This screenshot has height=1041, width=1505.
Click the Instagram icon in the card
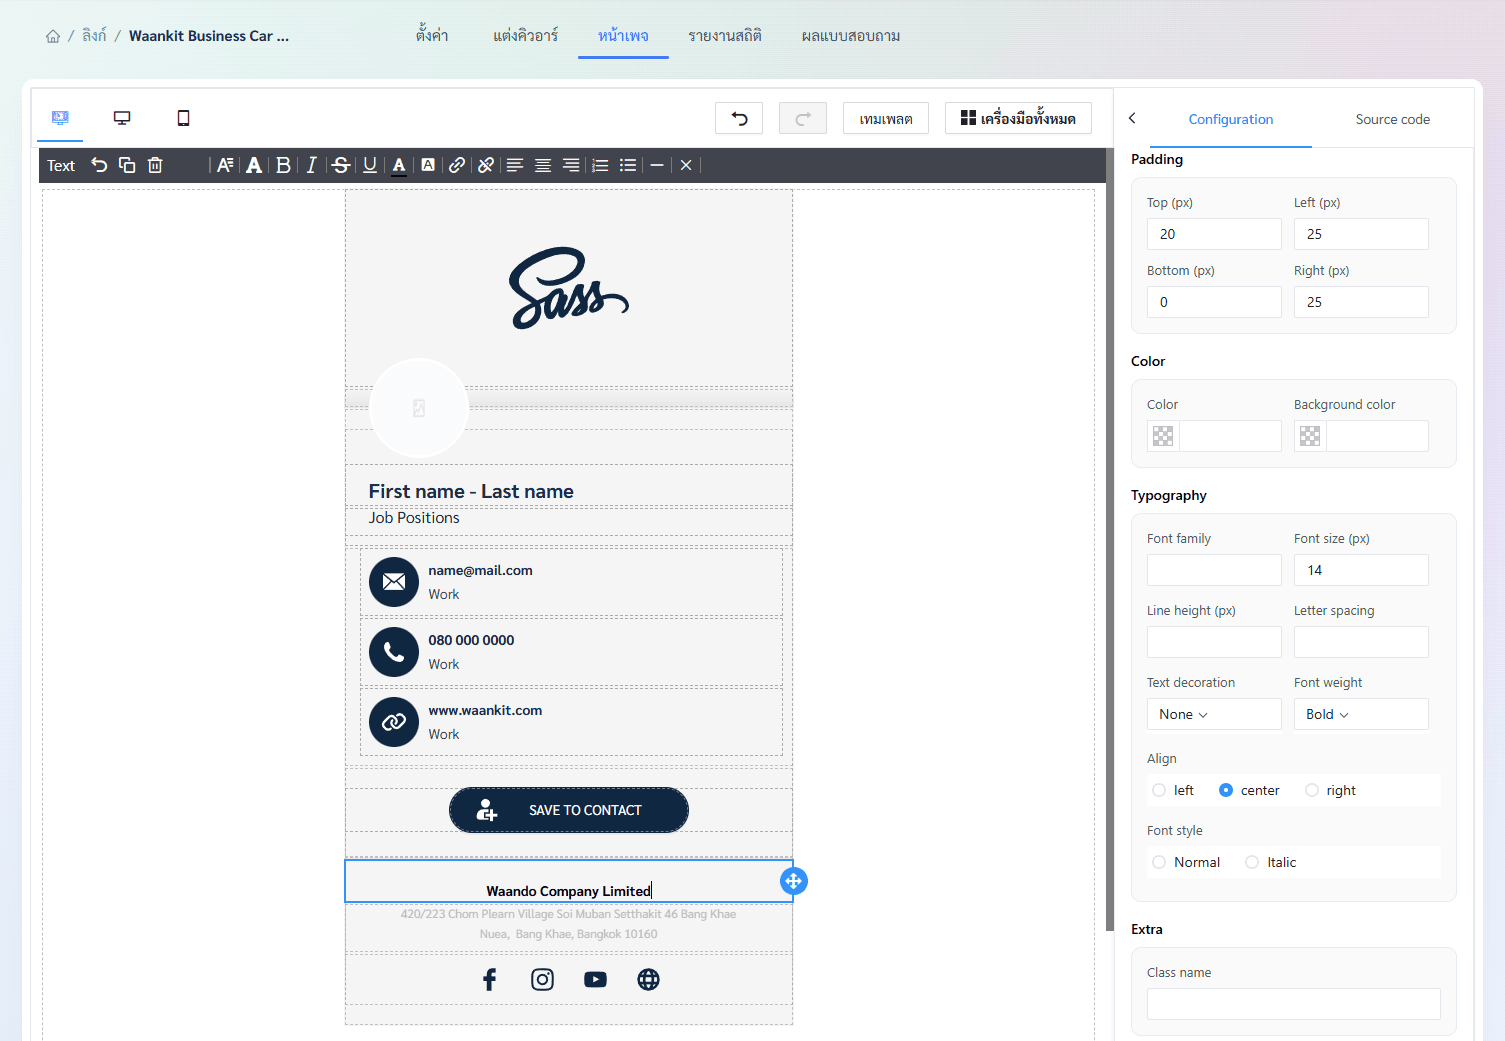pos(542,979)
